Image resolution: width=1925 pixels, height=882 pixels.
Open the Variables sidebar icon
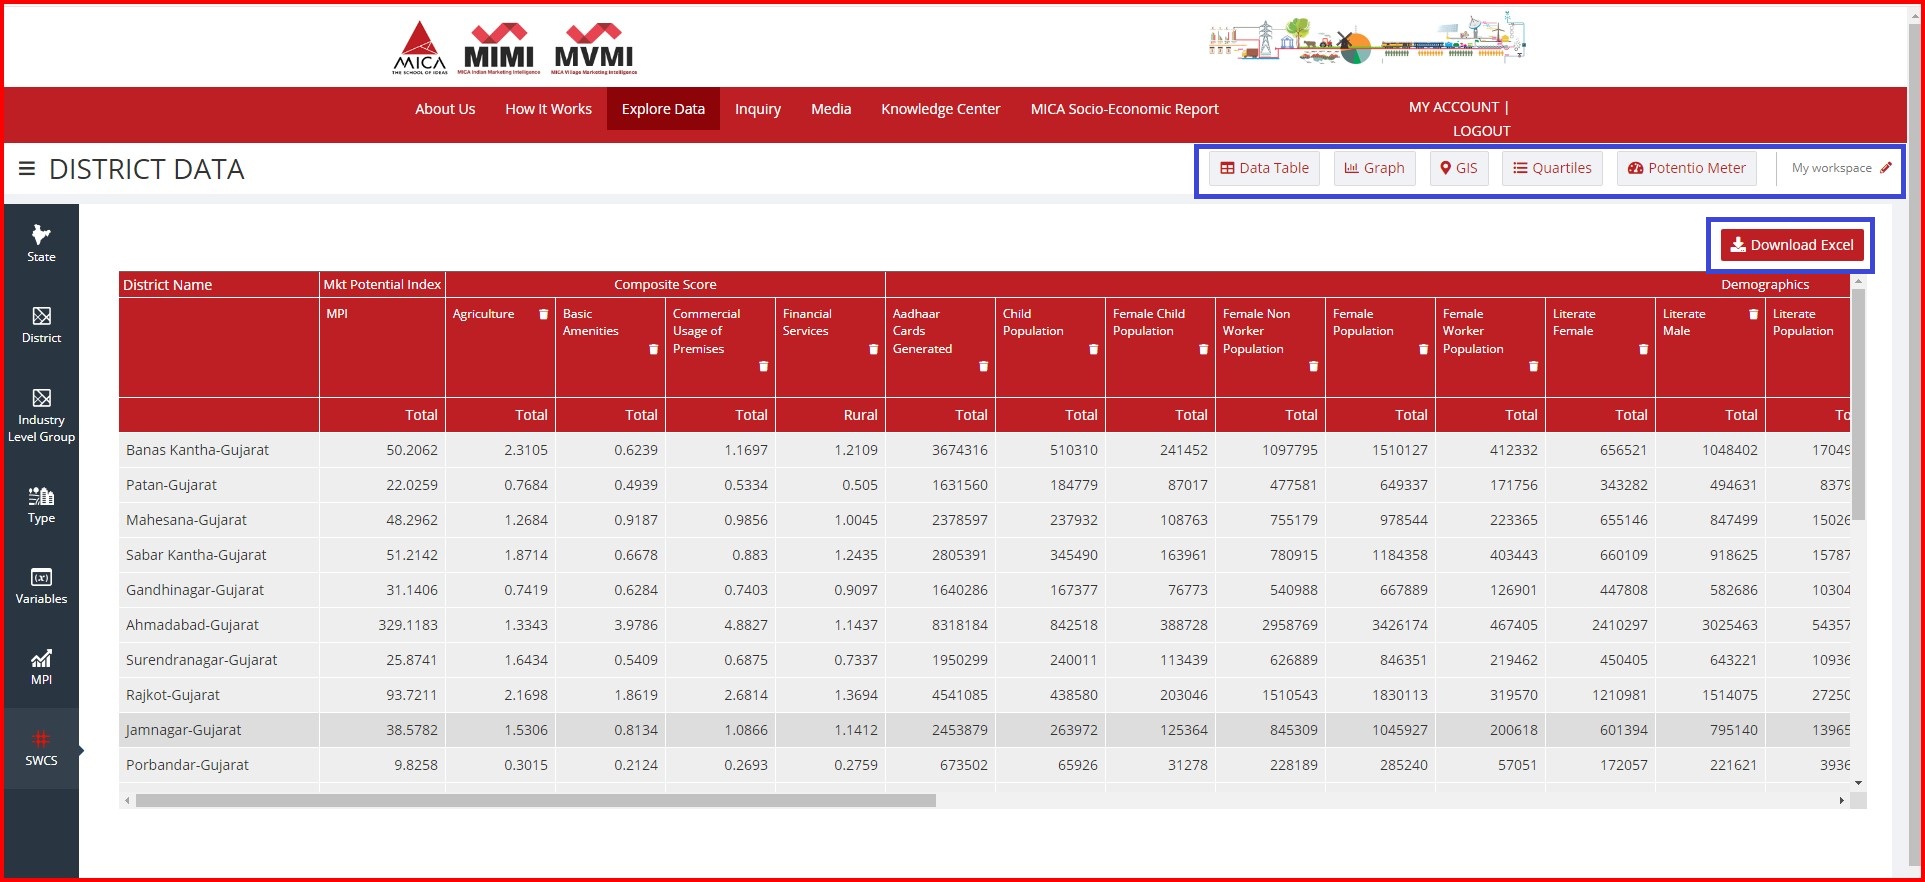(x=41, y=586)
